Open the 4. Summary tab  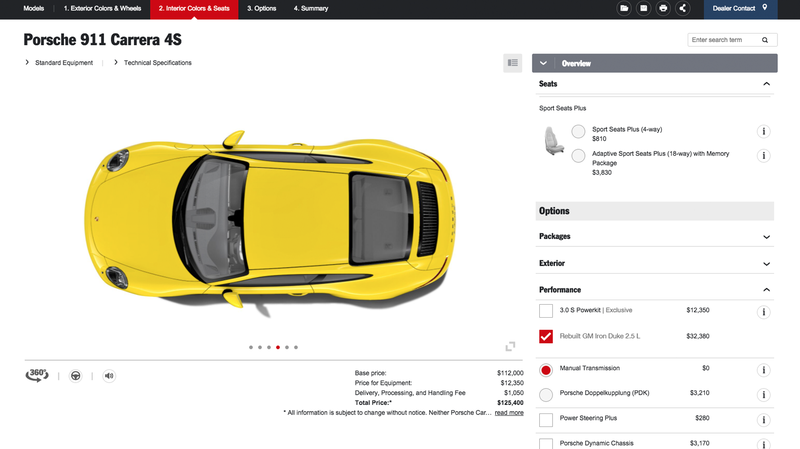pos(311,8)
